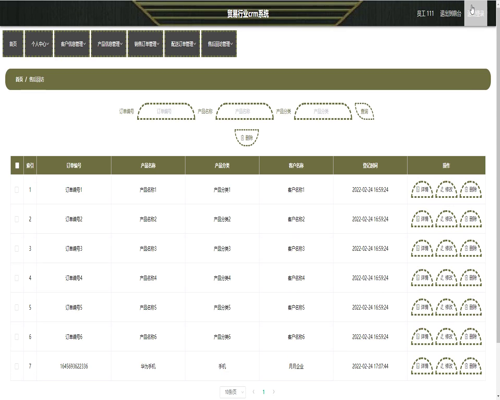Click the 查询 search button
Image resolution: width=500 pixels, height=400 pixels.
364,111
